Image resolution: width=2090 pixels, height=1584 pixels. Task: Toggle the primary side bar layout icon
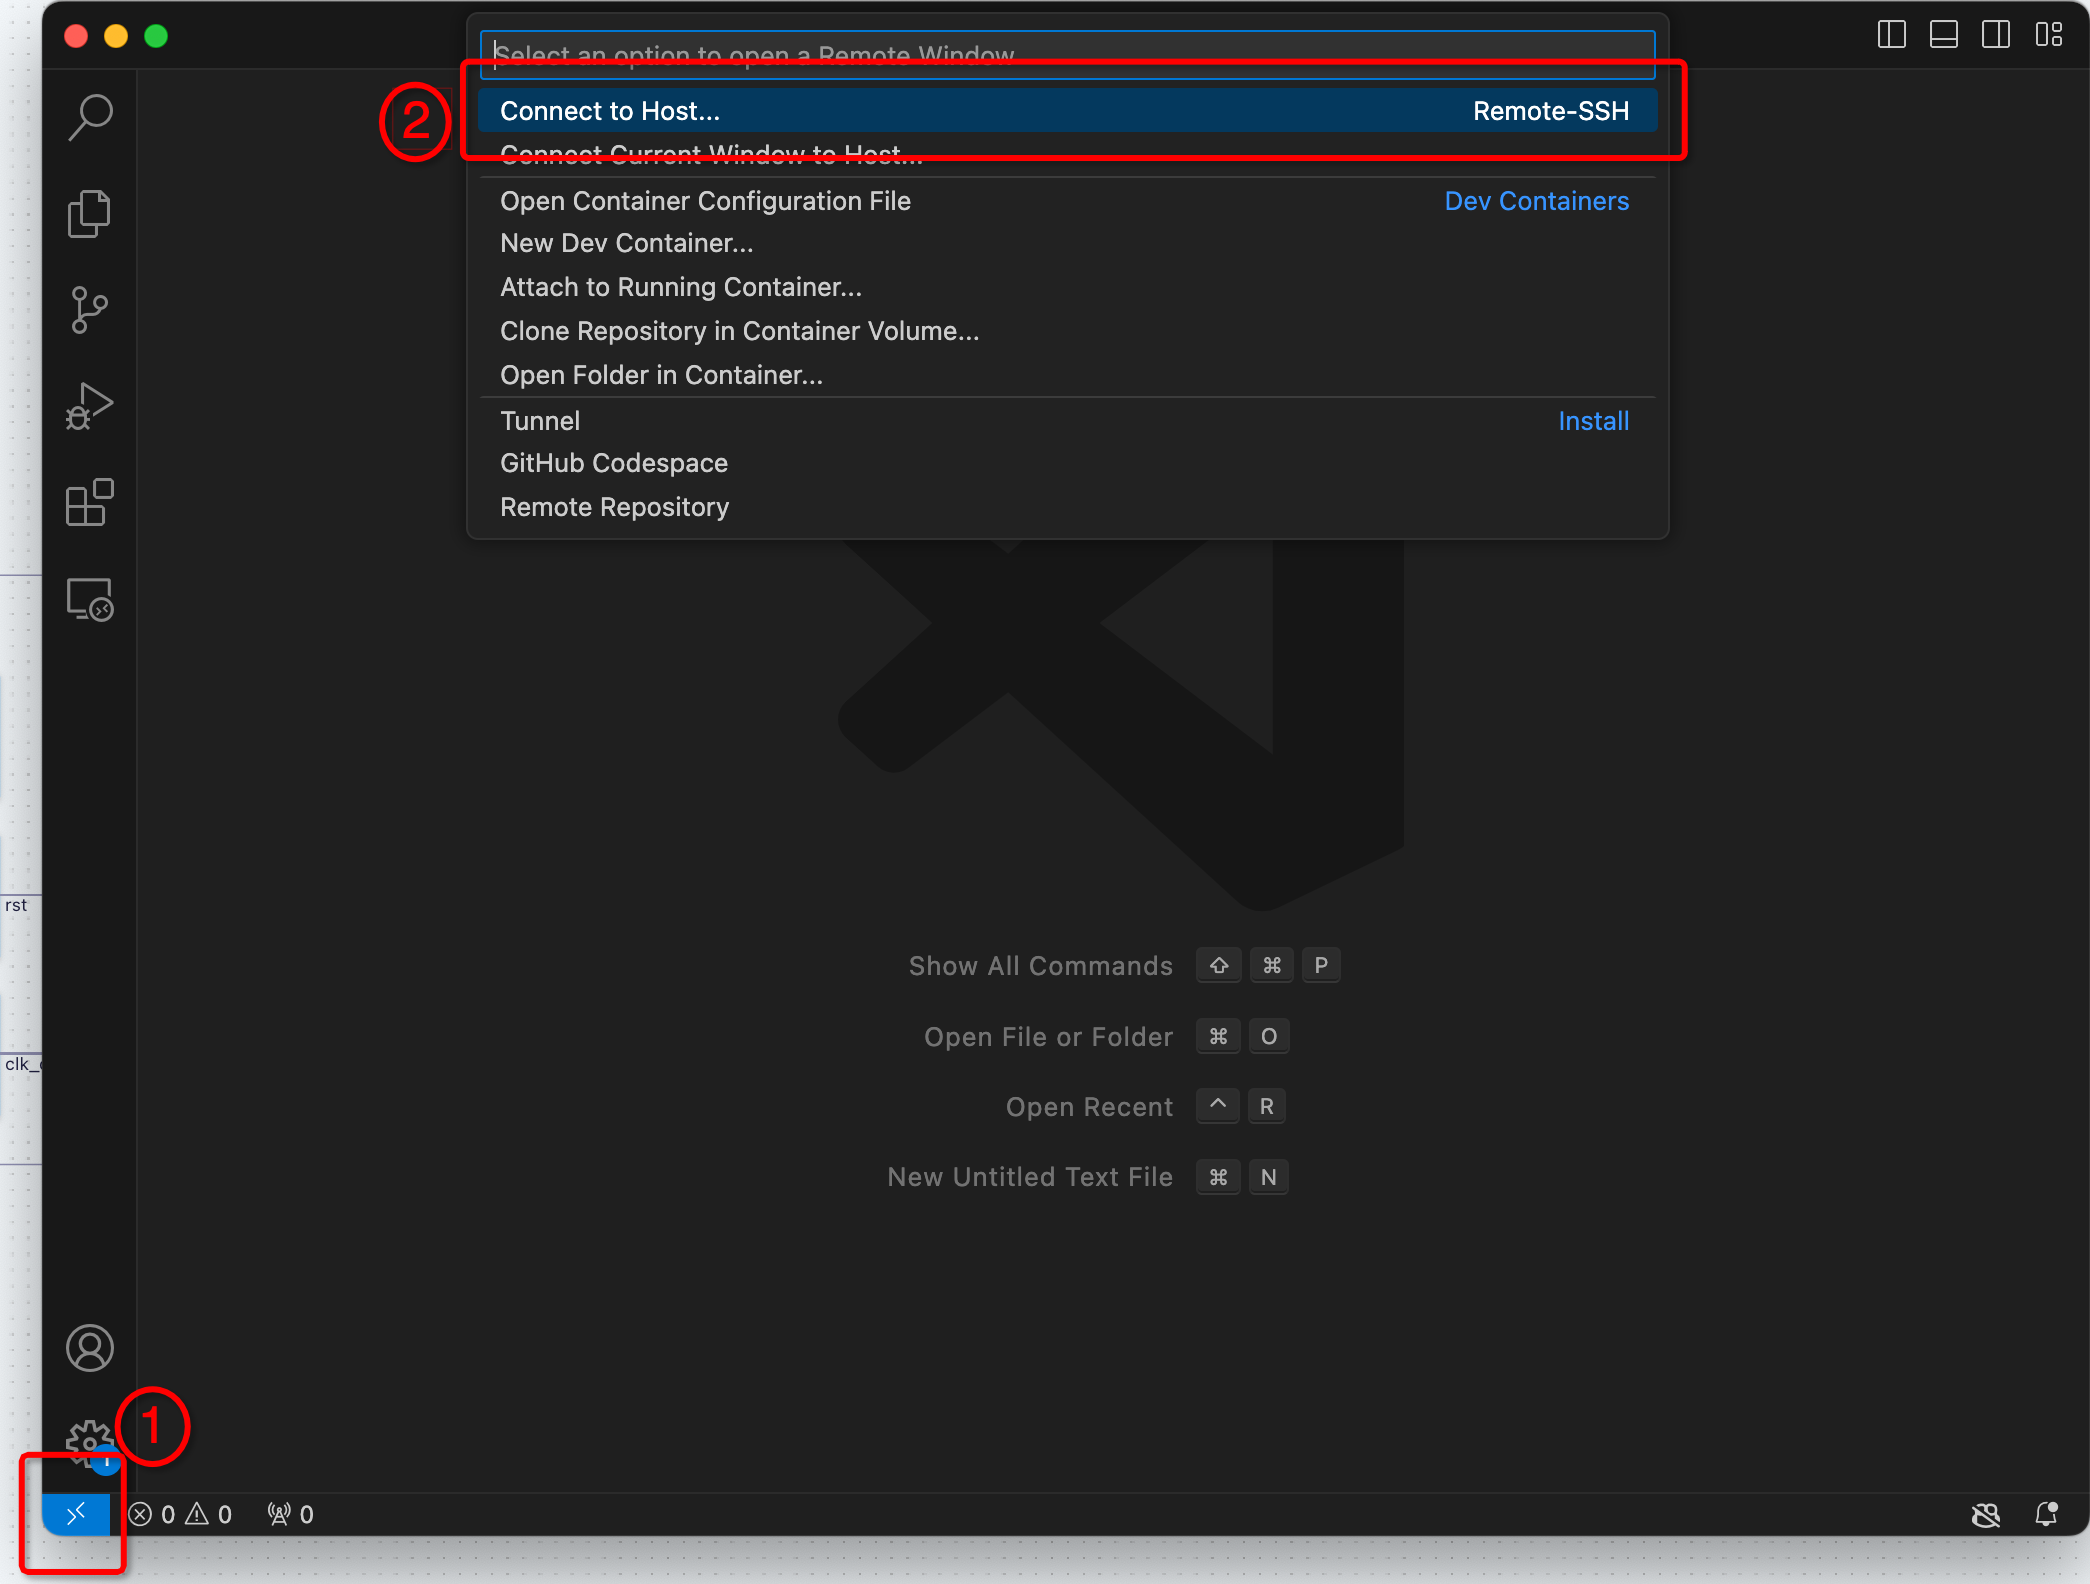(1892, 35)
